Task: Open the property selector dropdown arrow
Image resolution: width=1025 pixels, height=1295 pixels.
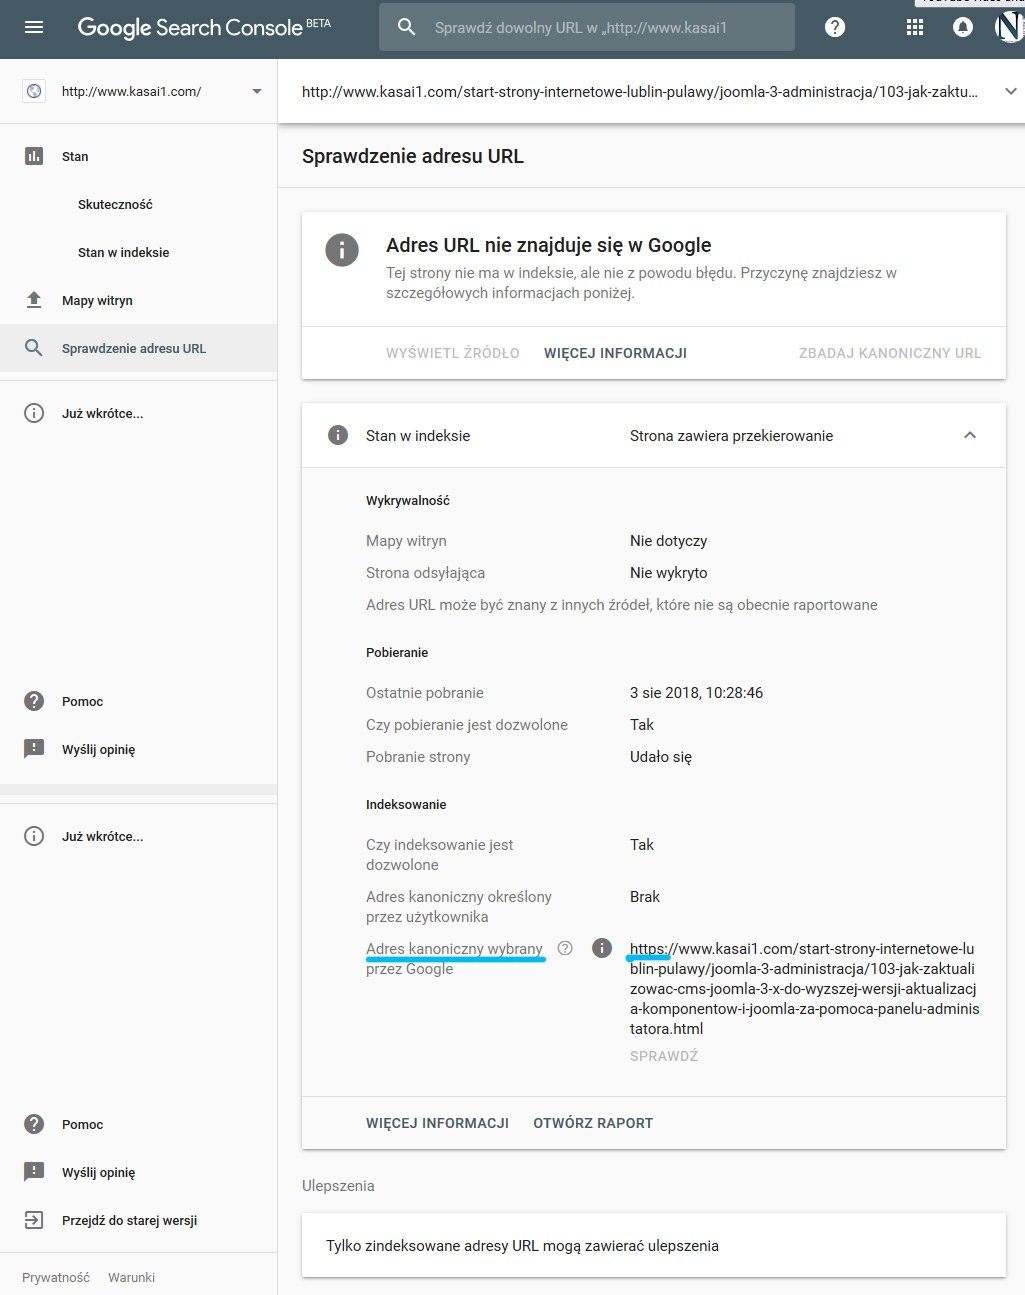Action: (x=257, y=91)
